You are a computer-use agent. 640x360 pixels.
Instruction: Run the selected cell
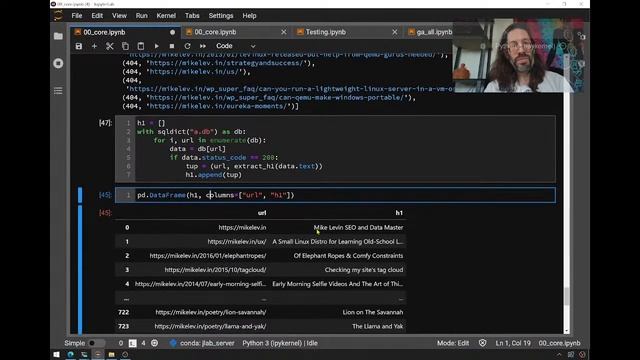156,46
